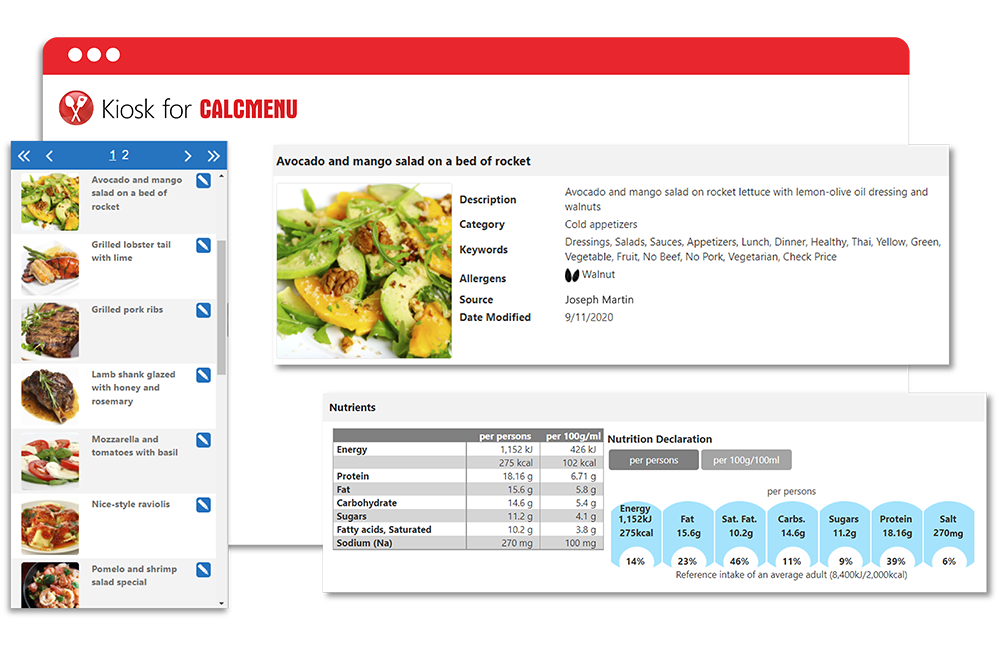Click edit icon for Avocado and mango salad
Screen dimensions: 999x652
(203, 180)
